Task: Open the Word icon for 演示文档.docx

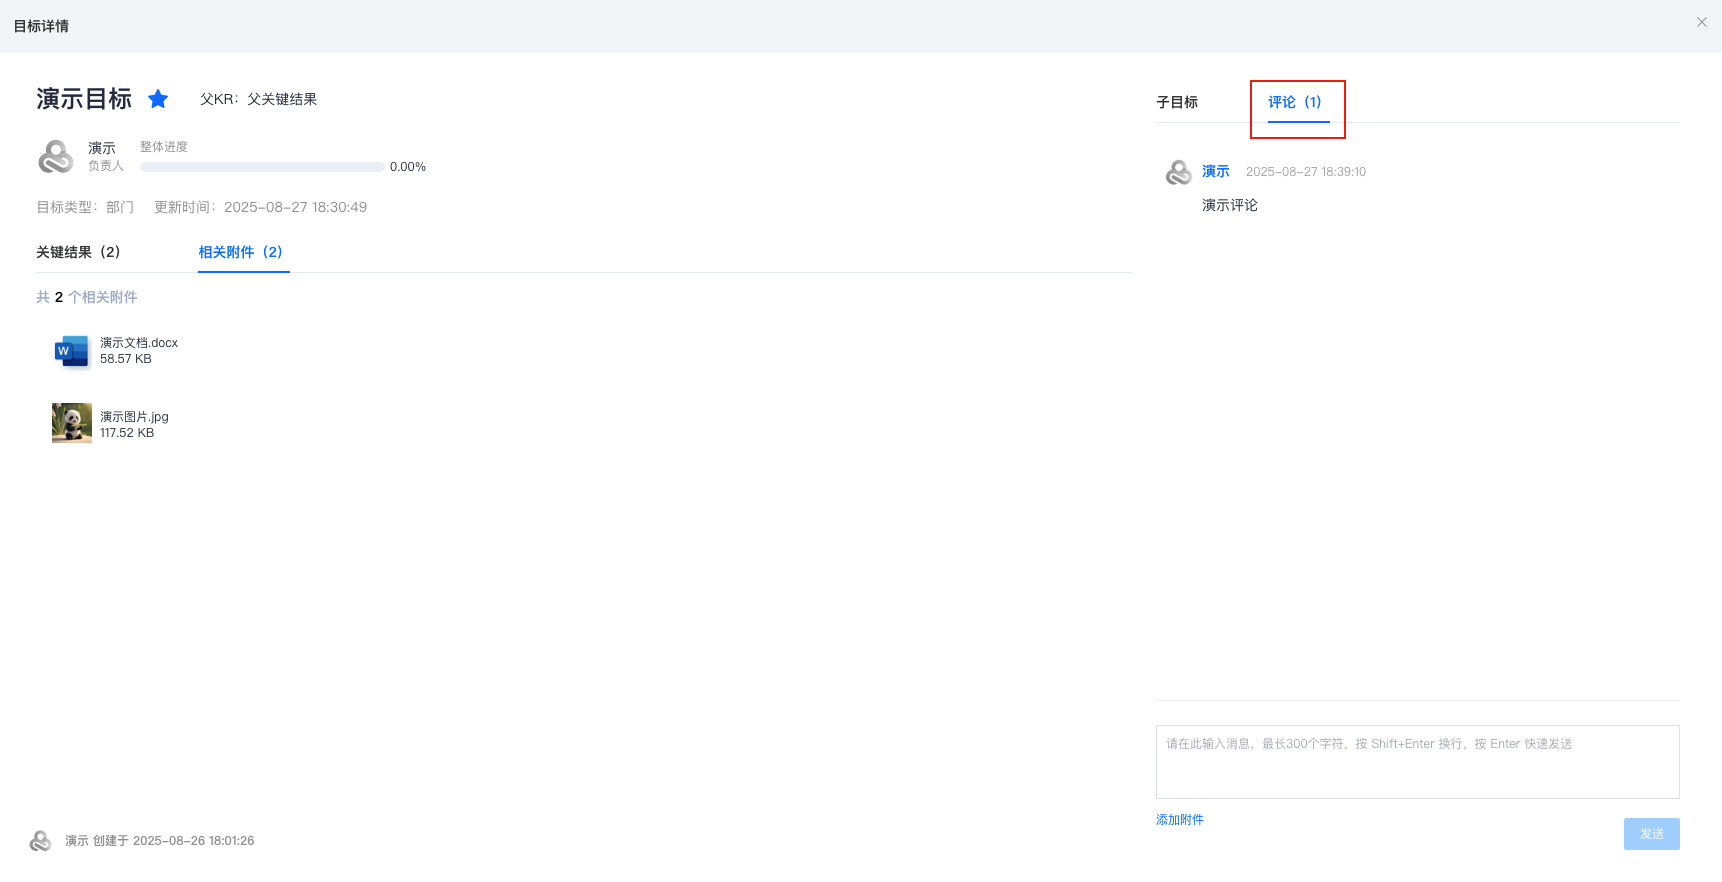Action: pos(72,351)
